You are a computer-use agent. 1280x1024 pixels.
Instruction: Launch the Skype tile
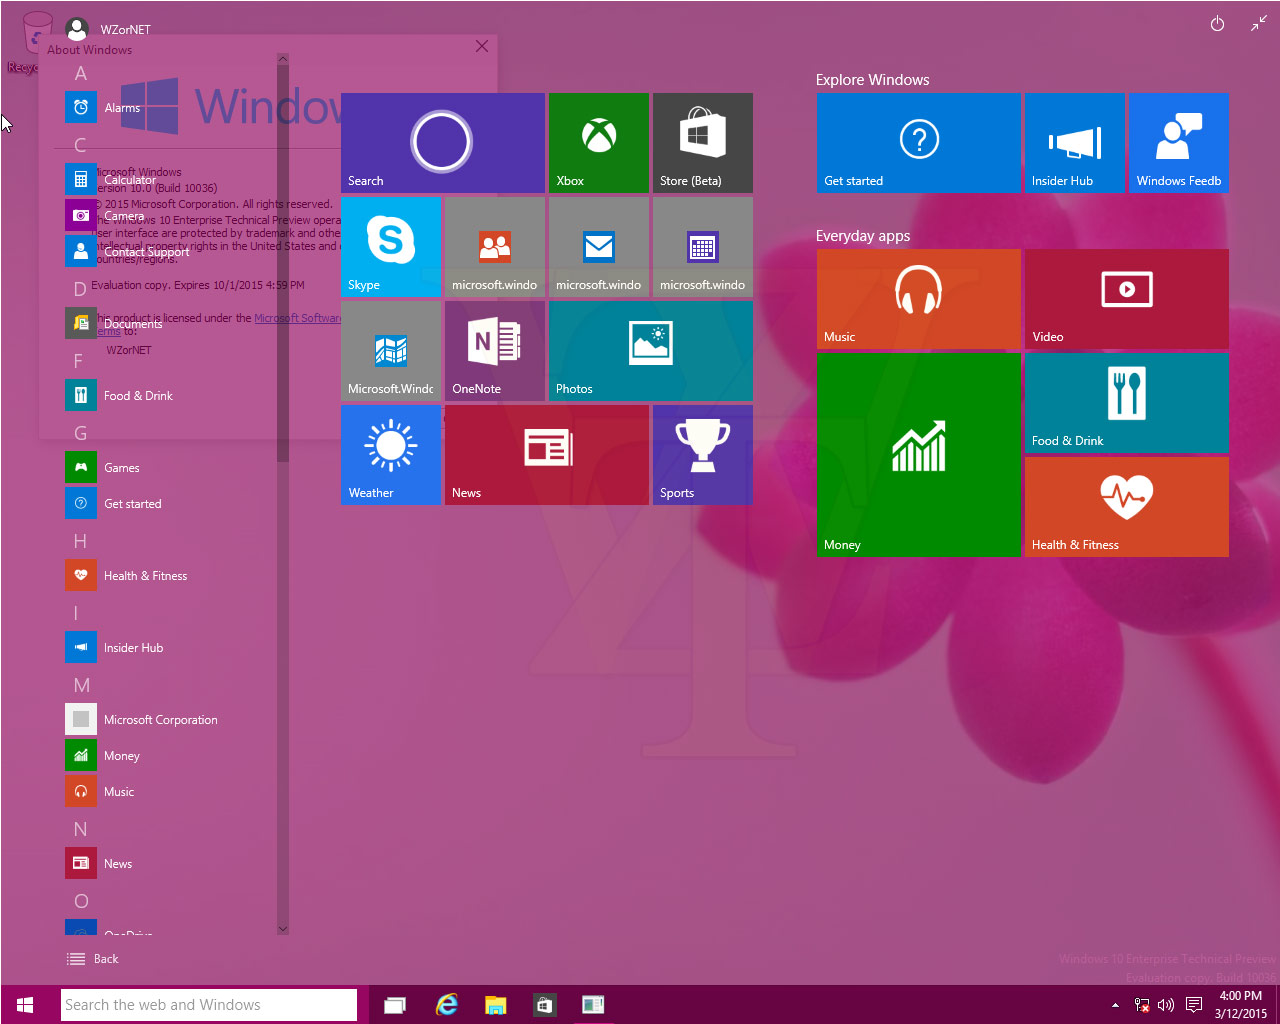coord(390,246)
